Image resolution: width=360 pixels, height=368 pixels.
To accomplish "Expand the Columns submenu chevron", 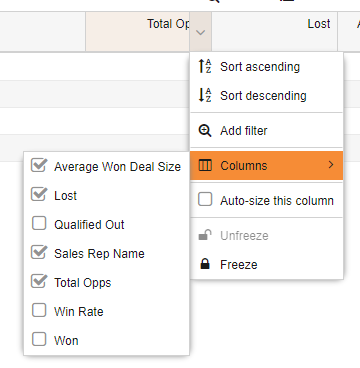I will [x=331, y=165].
